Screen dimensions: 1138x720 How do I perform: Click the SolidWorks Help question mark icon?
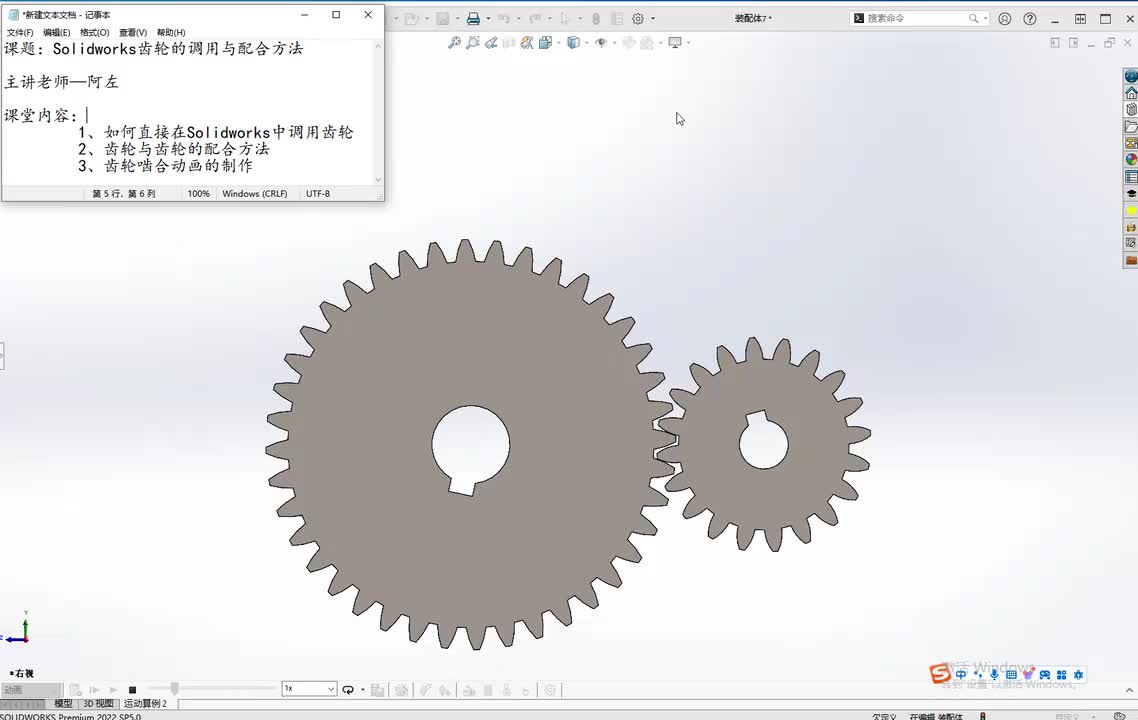click(x=1030, y=19)
